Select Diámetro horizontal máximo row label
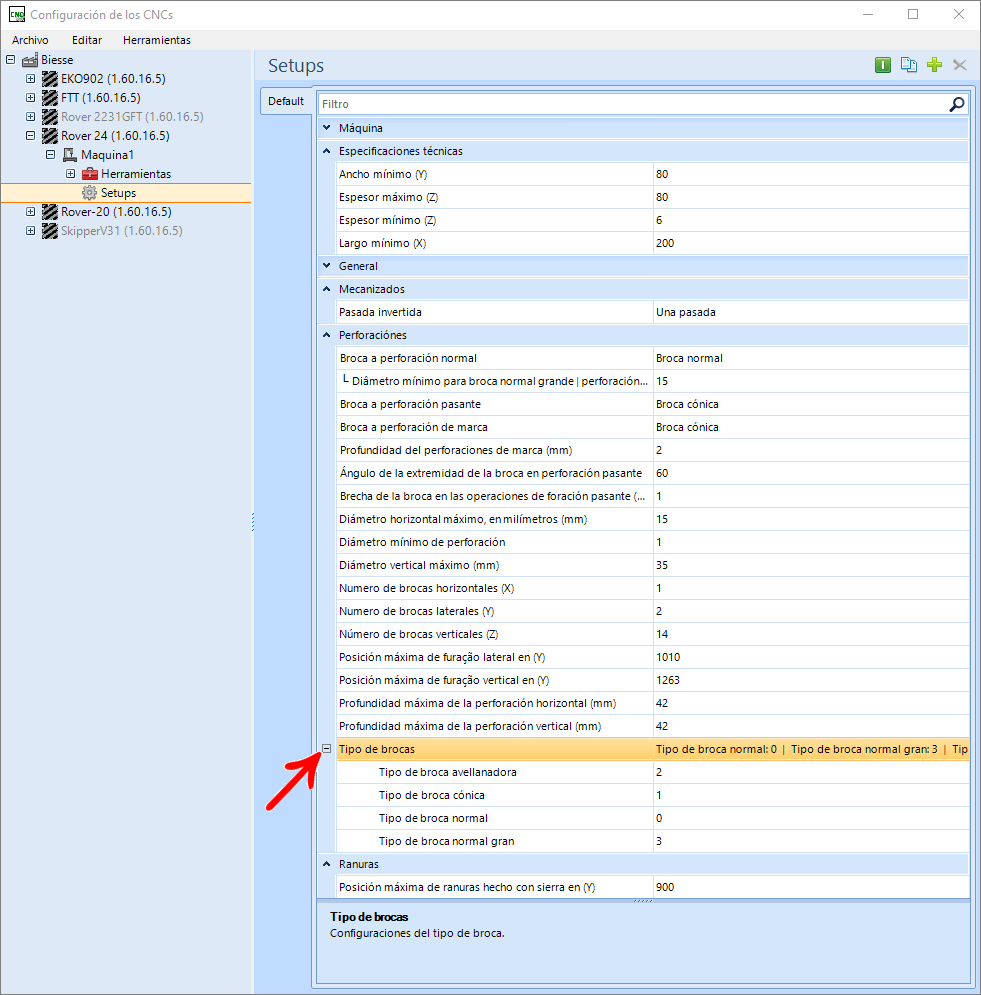The image size is (981, 995). pos(463,519)
